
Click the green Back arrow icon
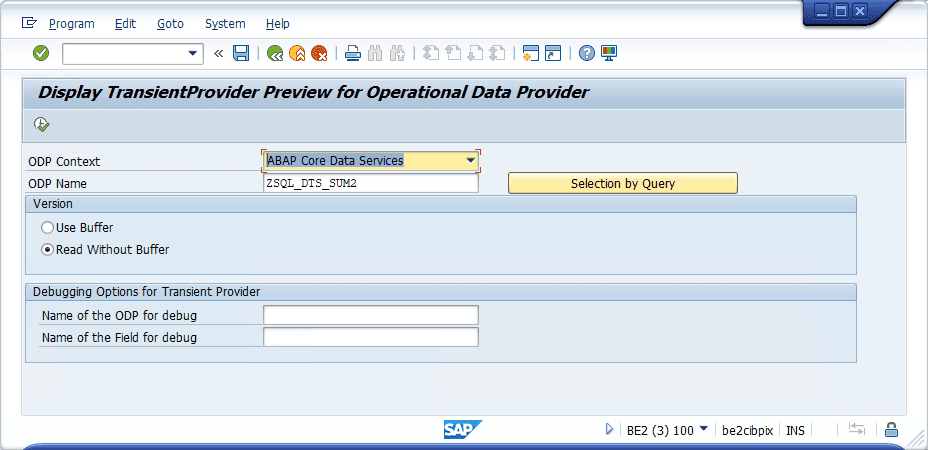tap(275, 53)
